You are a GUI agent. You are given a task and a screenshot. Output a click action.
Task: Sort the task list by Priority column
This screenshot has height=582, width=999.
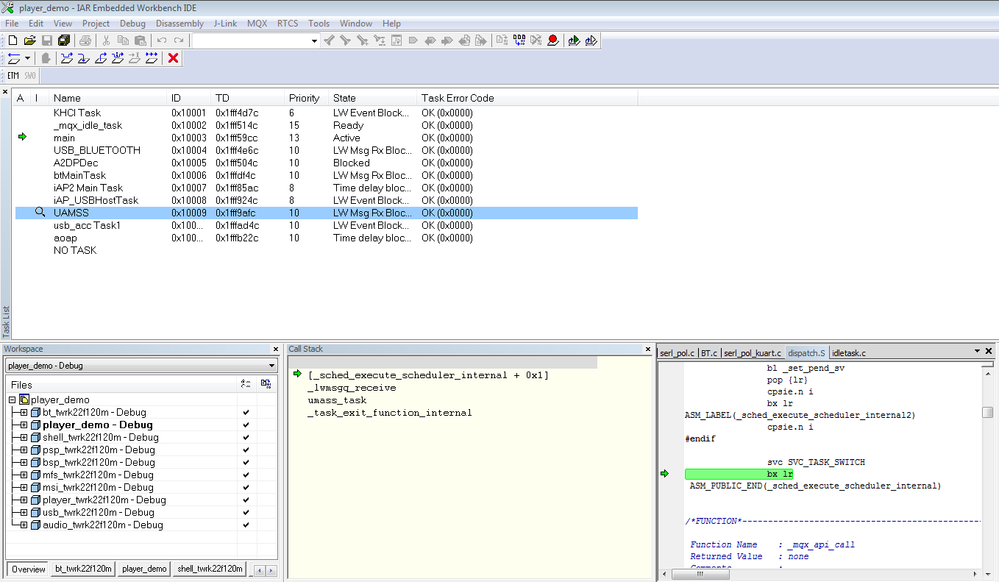pos(304,98)
